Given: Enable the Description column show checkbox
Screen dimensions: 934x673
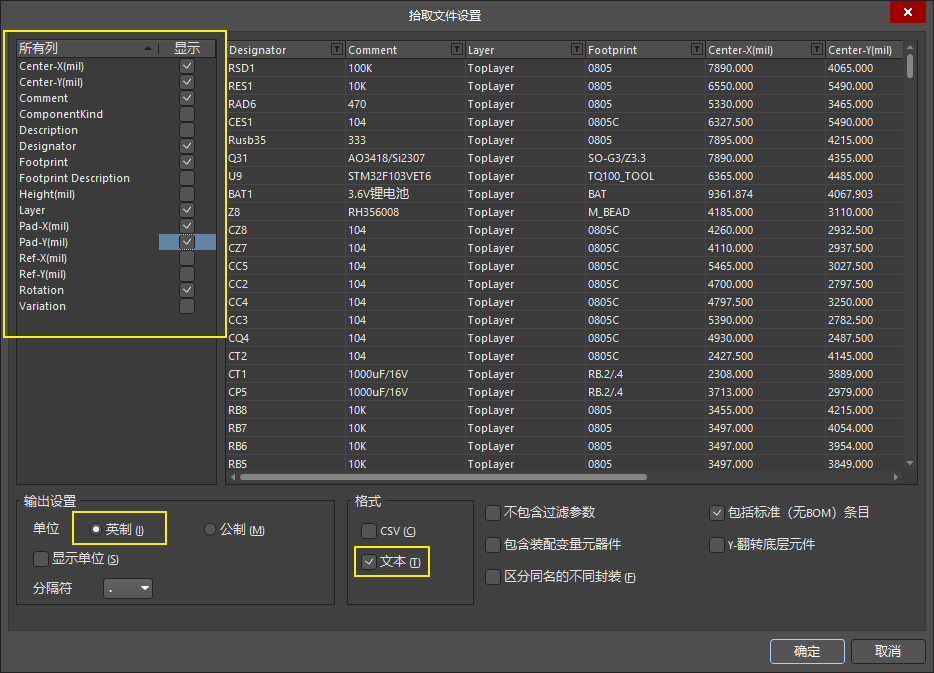Looking at the screenshot, I should (187, 130).
